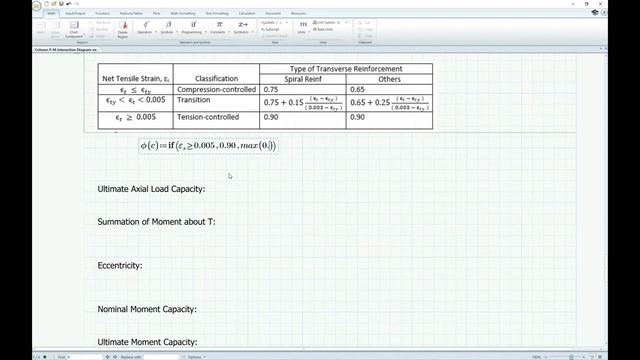Click the 'Eccentricity:' text region
This screenshot has height=360, width=640.
pos(120,265)
